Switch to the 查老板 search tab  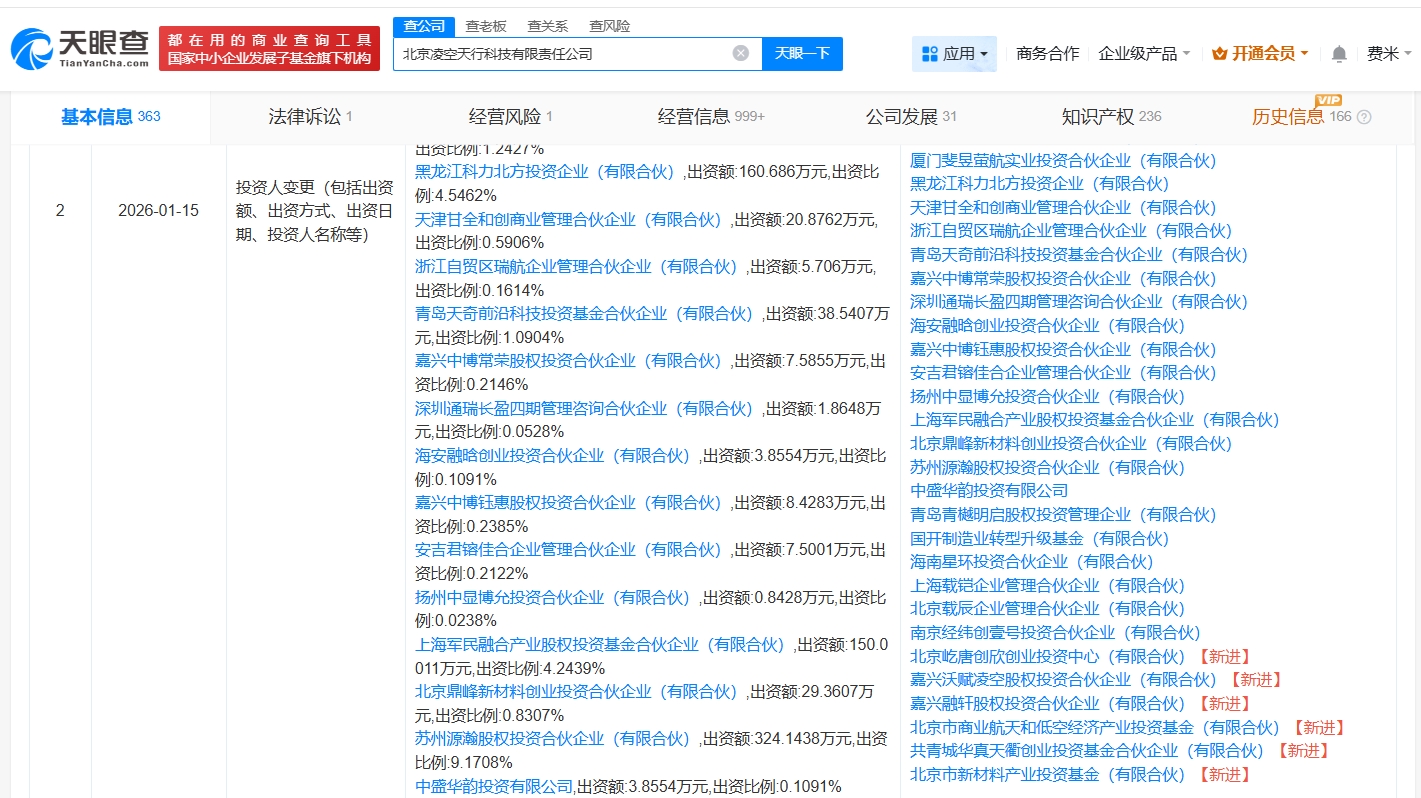click(487, 26)
